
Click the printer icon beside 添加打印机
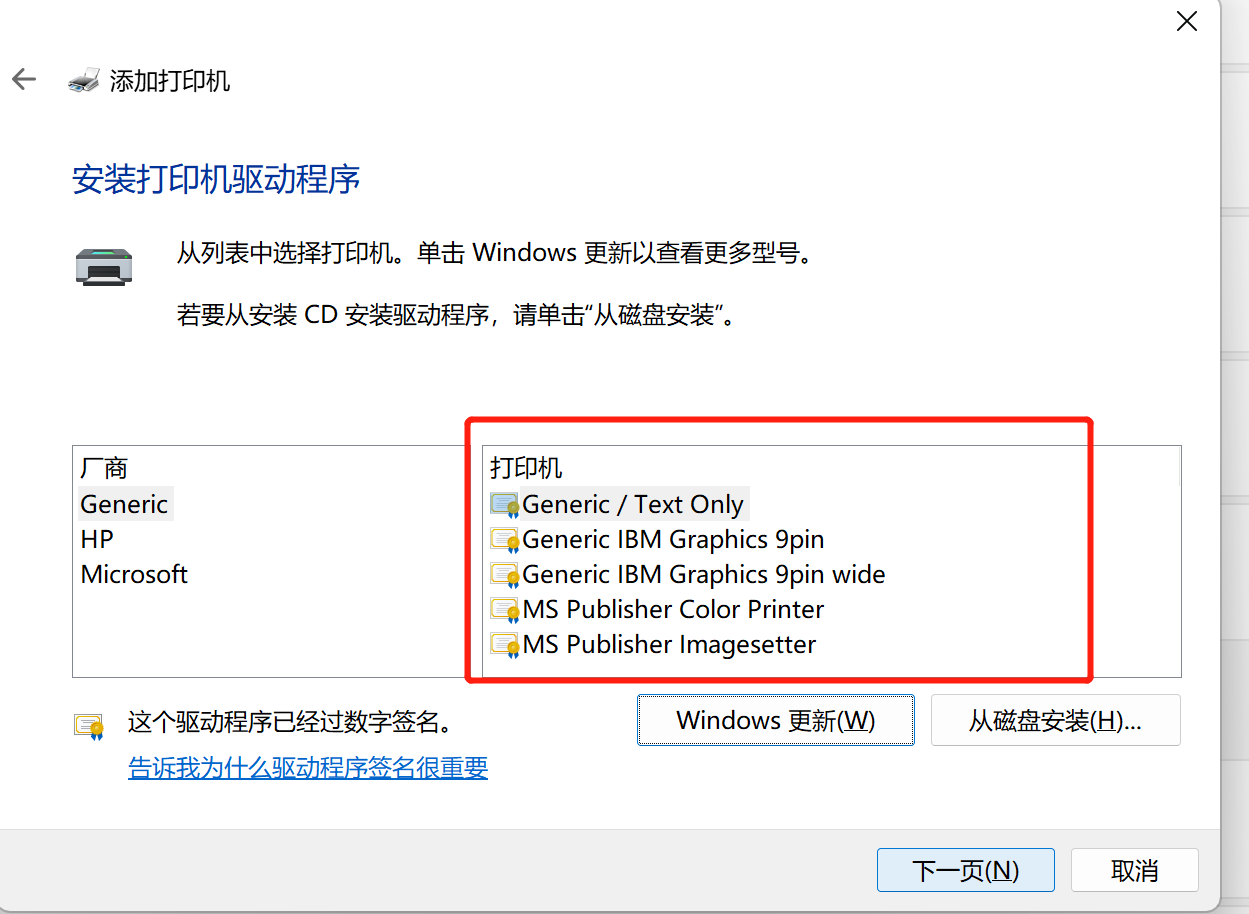click(84, 80)
